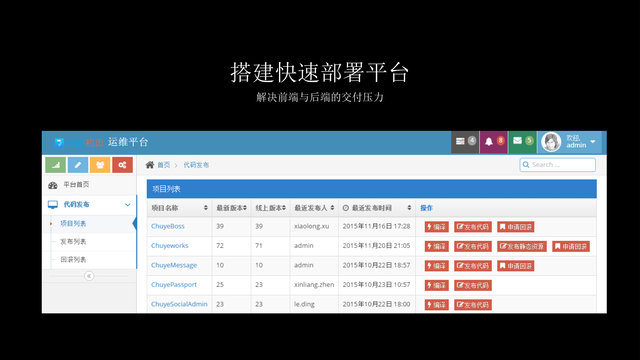Sort by 最近发布人 column
Viewport: 640px width, 360px height.
coord(314,208)
